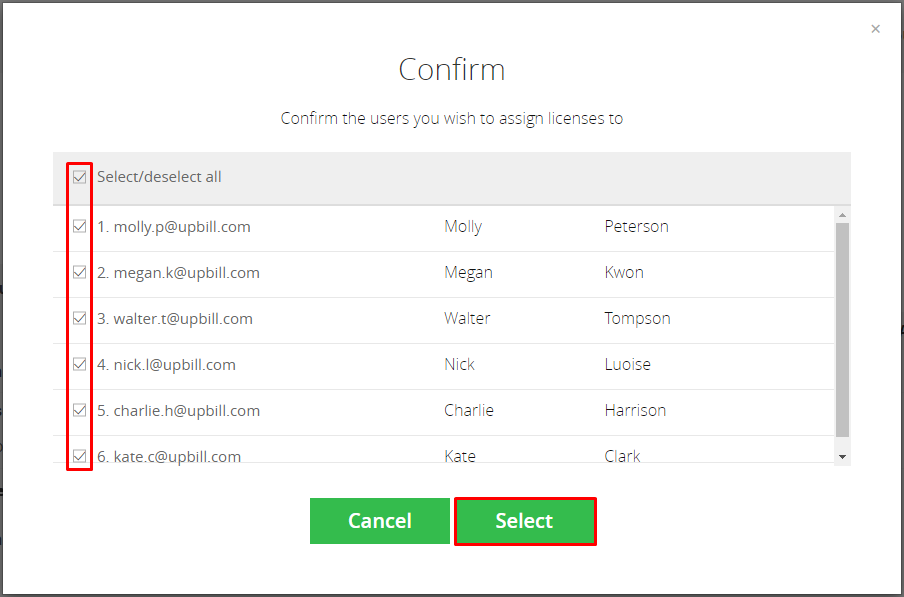The height and width of the screenshot is (597, 904).
Task: Click the Kate Clark row
Action: click(443, 450)
